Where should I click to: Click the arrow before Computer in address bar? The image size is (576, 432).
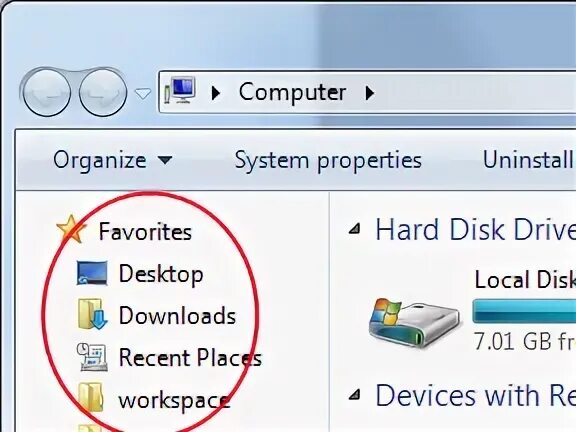click(x=216, y=93)
